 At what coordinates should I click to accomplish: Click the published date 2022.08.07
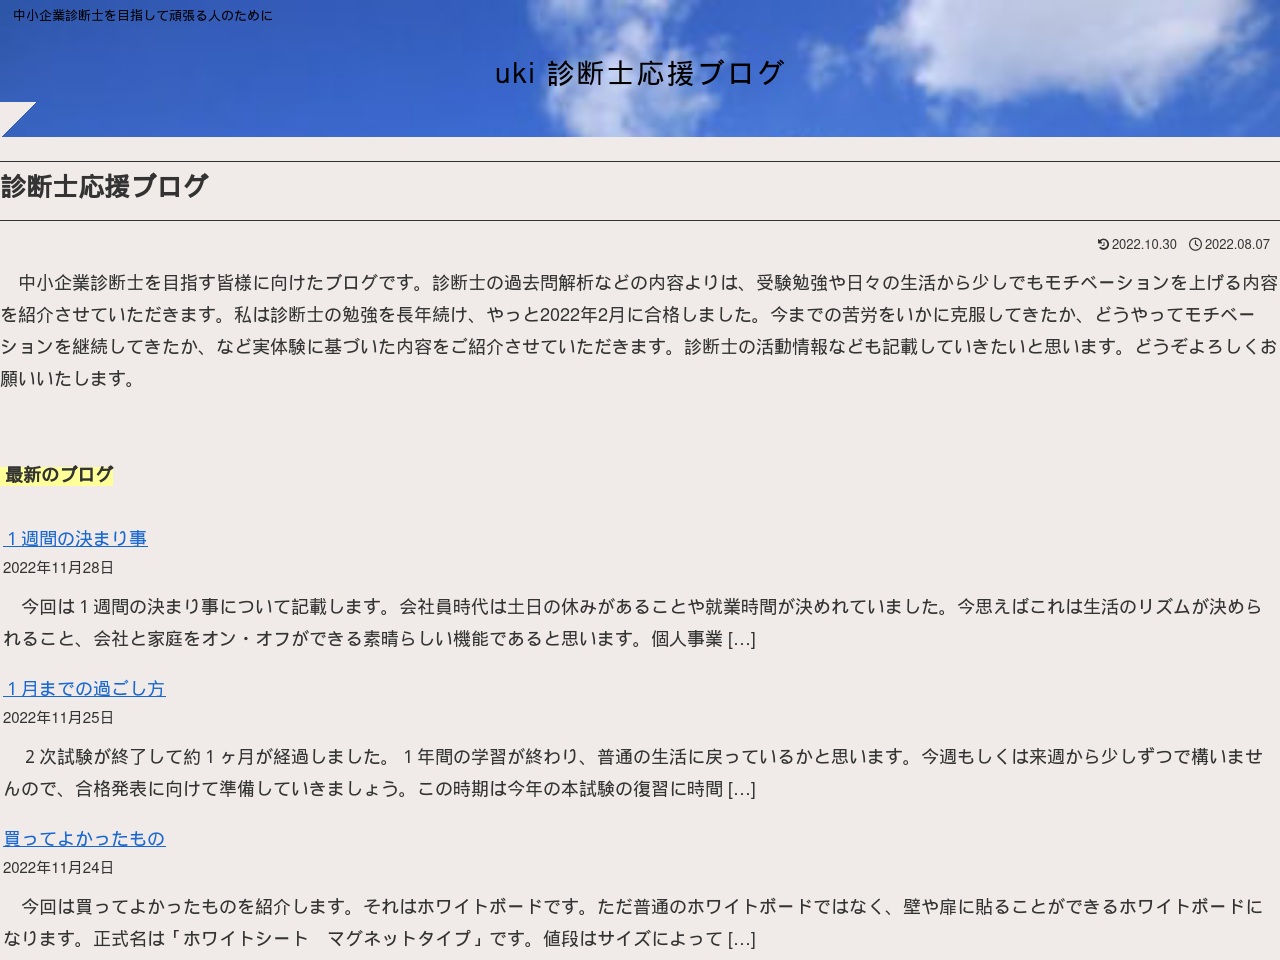(x=1237, y=244)
